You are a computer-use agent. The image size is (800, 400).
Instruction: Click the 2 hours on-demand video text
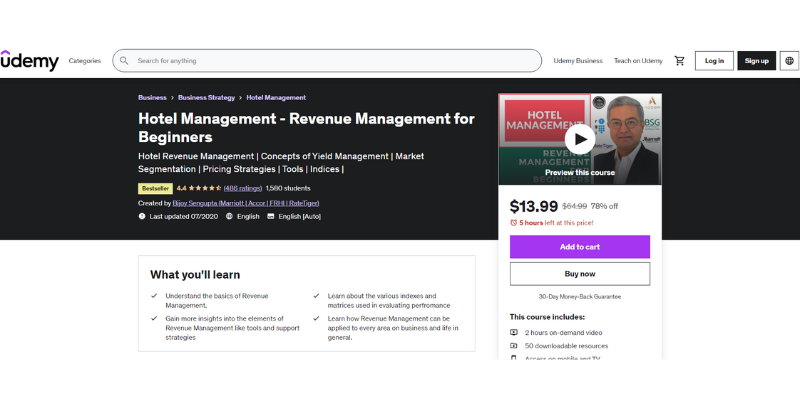point(562,333)
